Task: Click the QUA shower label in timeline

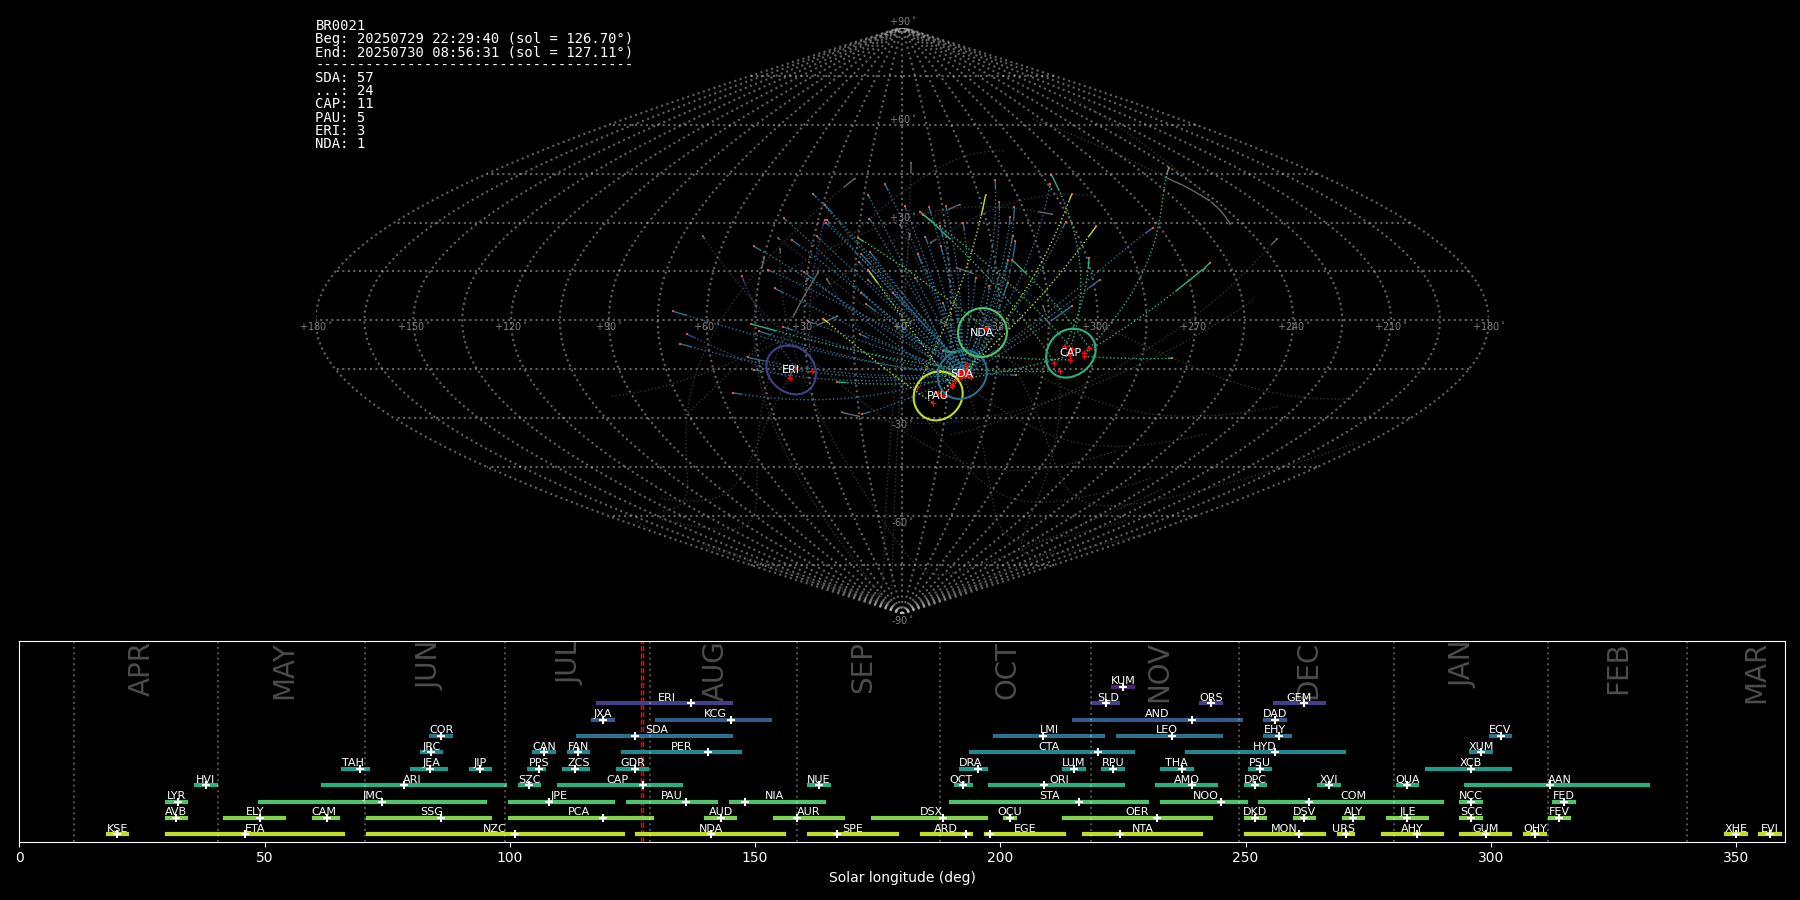Action: (1407, 780)
